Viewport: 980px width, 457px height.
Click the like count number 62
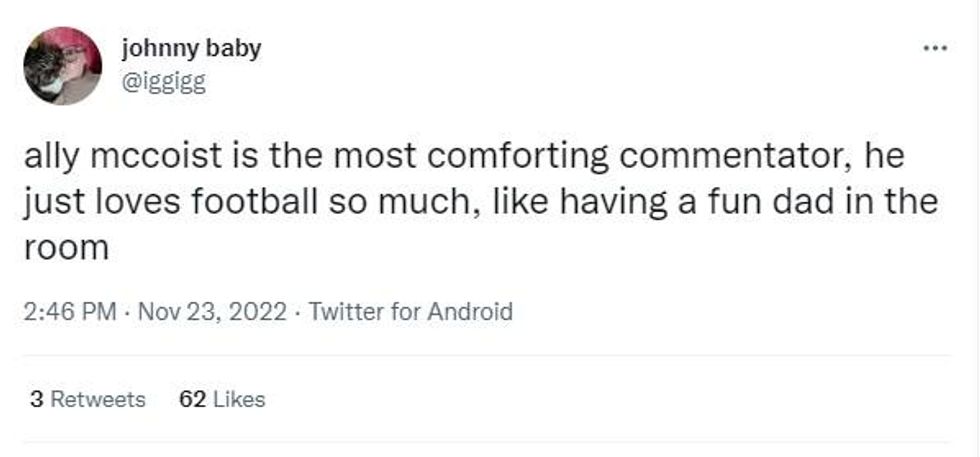tap(192, 399)
